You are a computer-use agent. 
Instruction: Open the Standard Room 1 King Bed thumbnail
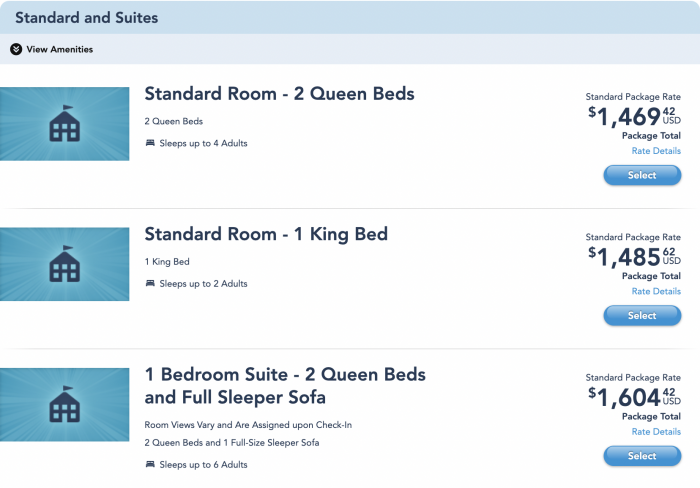tap(65, 264)
